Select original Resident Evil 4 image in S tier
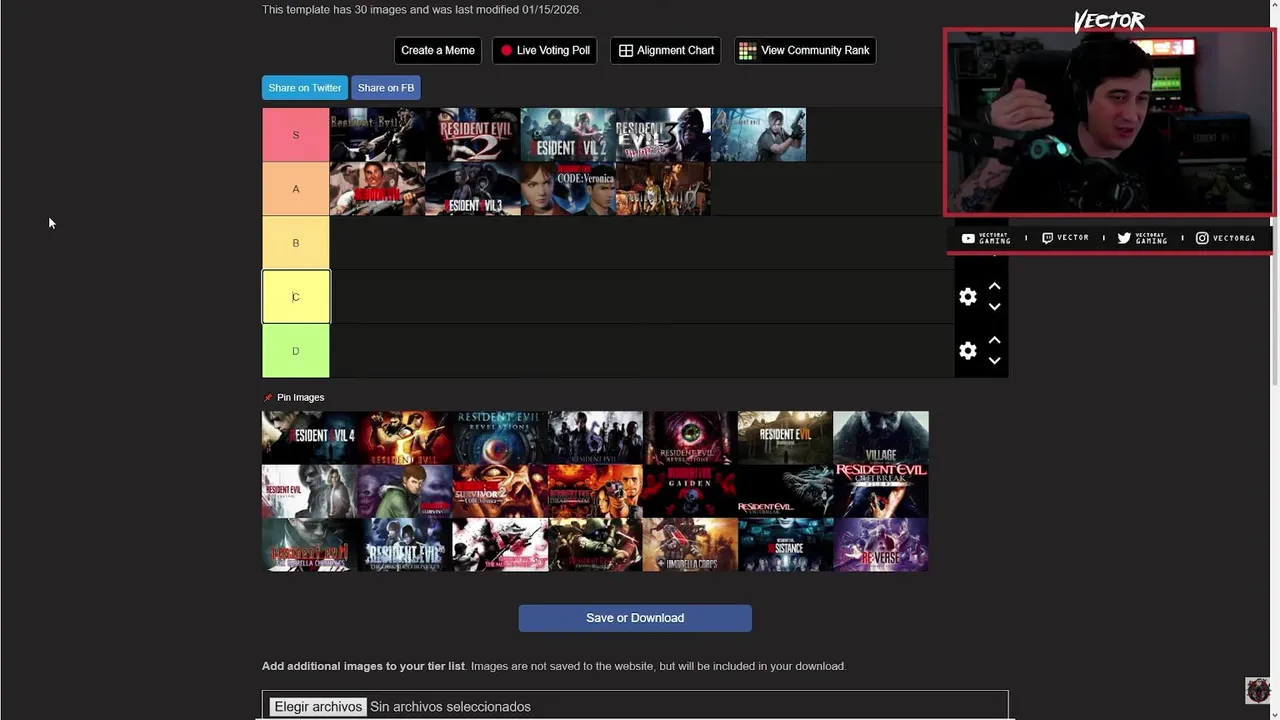1280x720 pixels. (x=758, y=135)
